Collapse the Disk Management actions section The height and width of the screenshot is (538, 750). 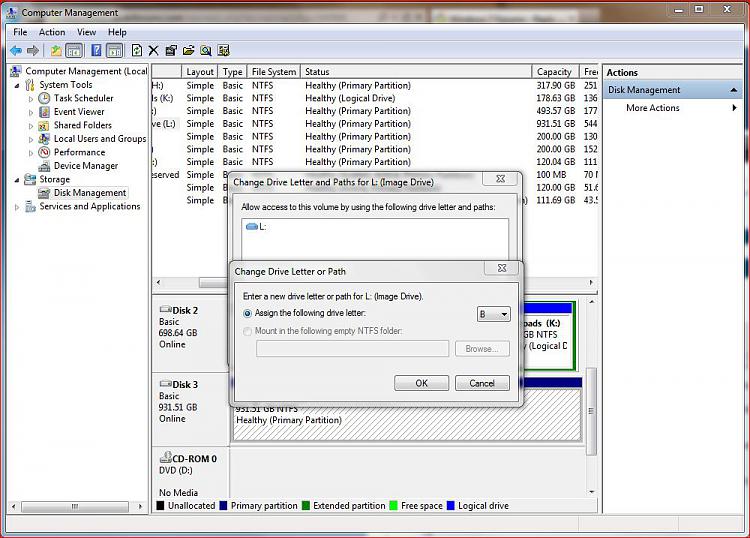click(733, 90)
